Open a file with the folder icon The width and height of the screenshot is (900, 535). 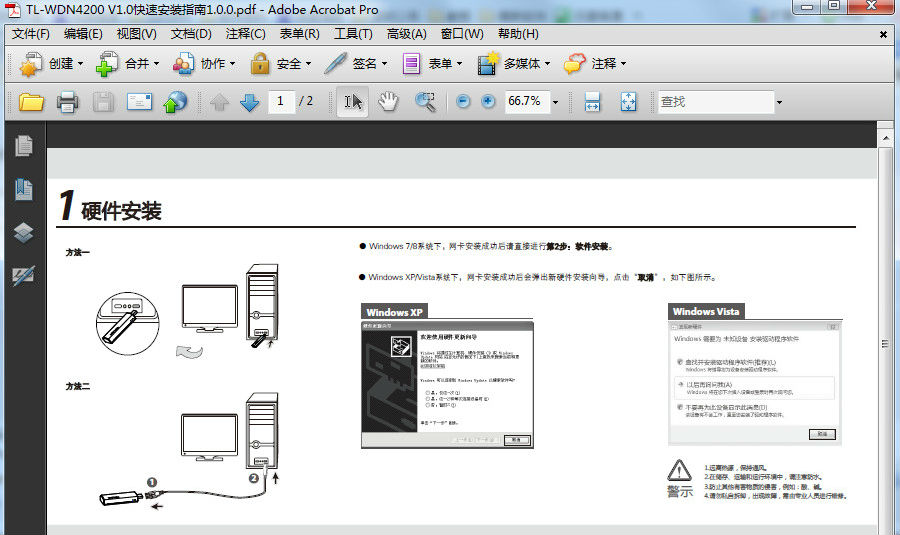31,102
